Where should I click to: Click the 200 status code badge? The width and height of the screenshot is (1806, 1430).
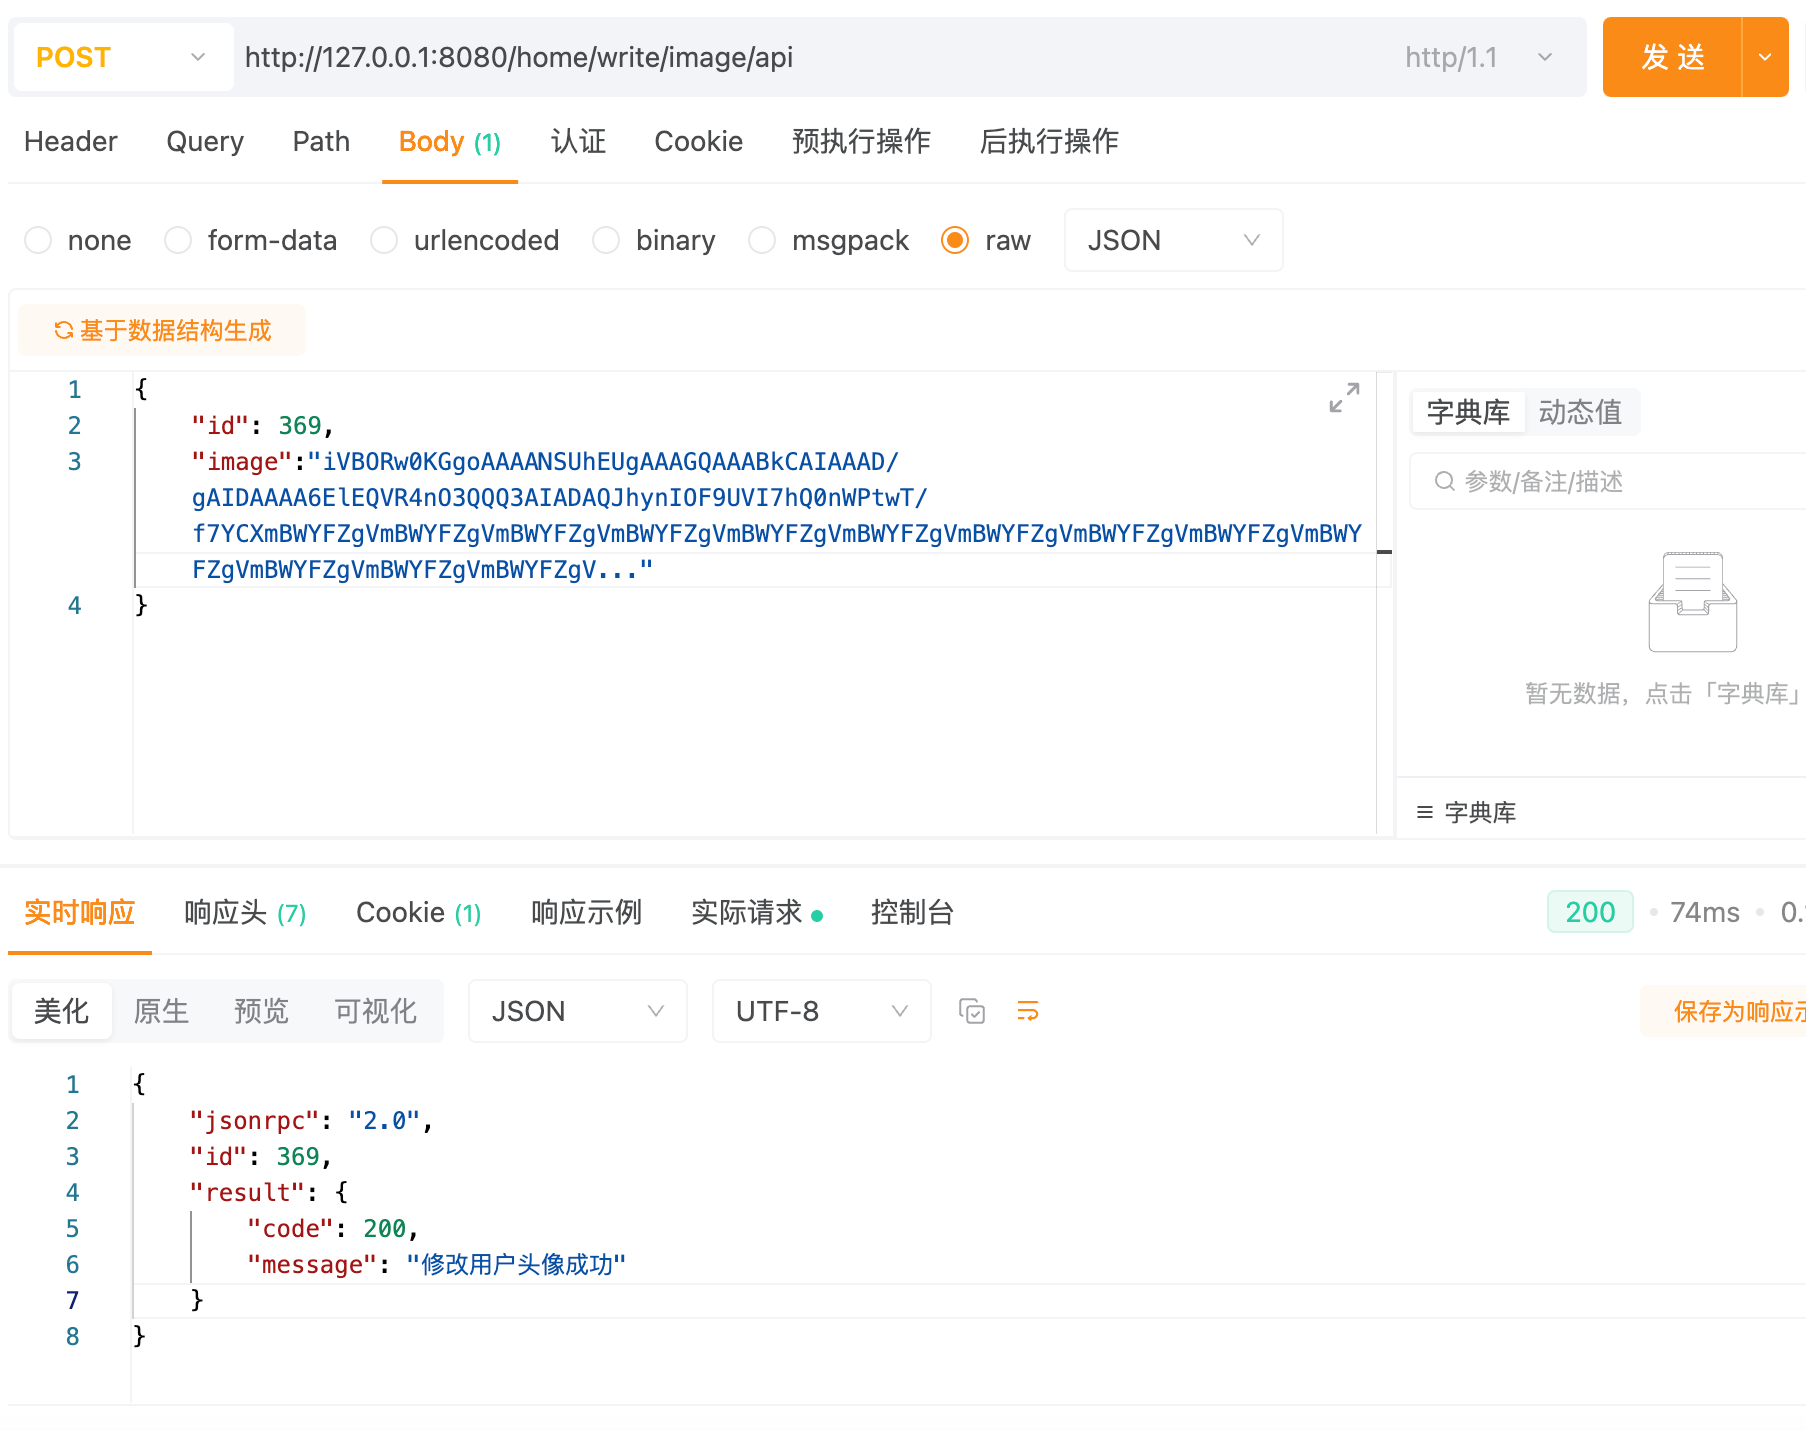click(1590, 912)
